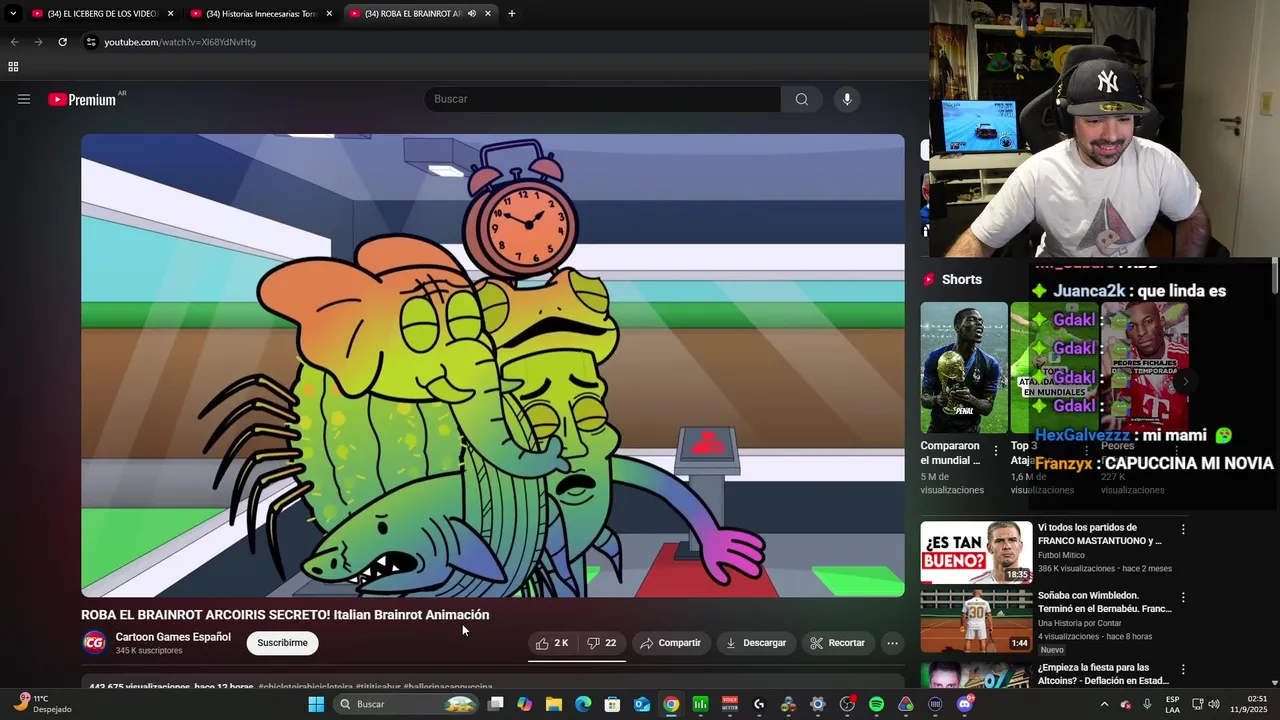Switch to Historias Innecesarias tab
The height and width of the screenshot is (720, 1280).
click(260, 14)
